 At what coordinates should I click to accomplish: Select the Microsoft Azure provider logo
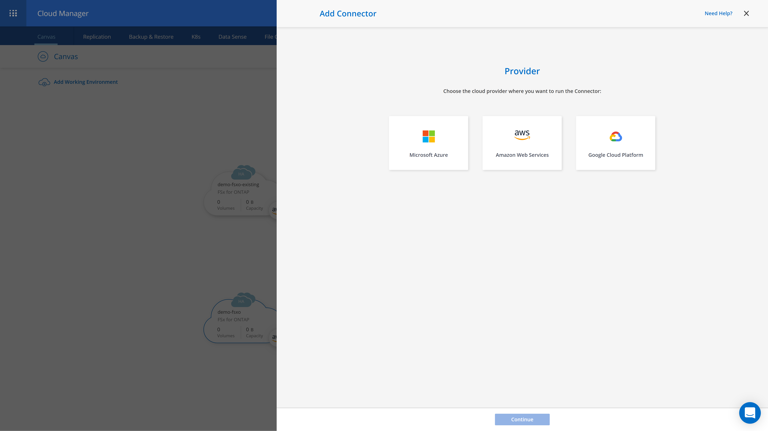coord(428,136)
